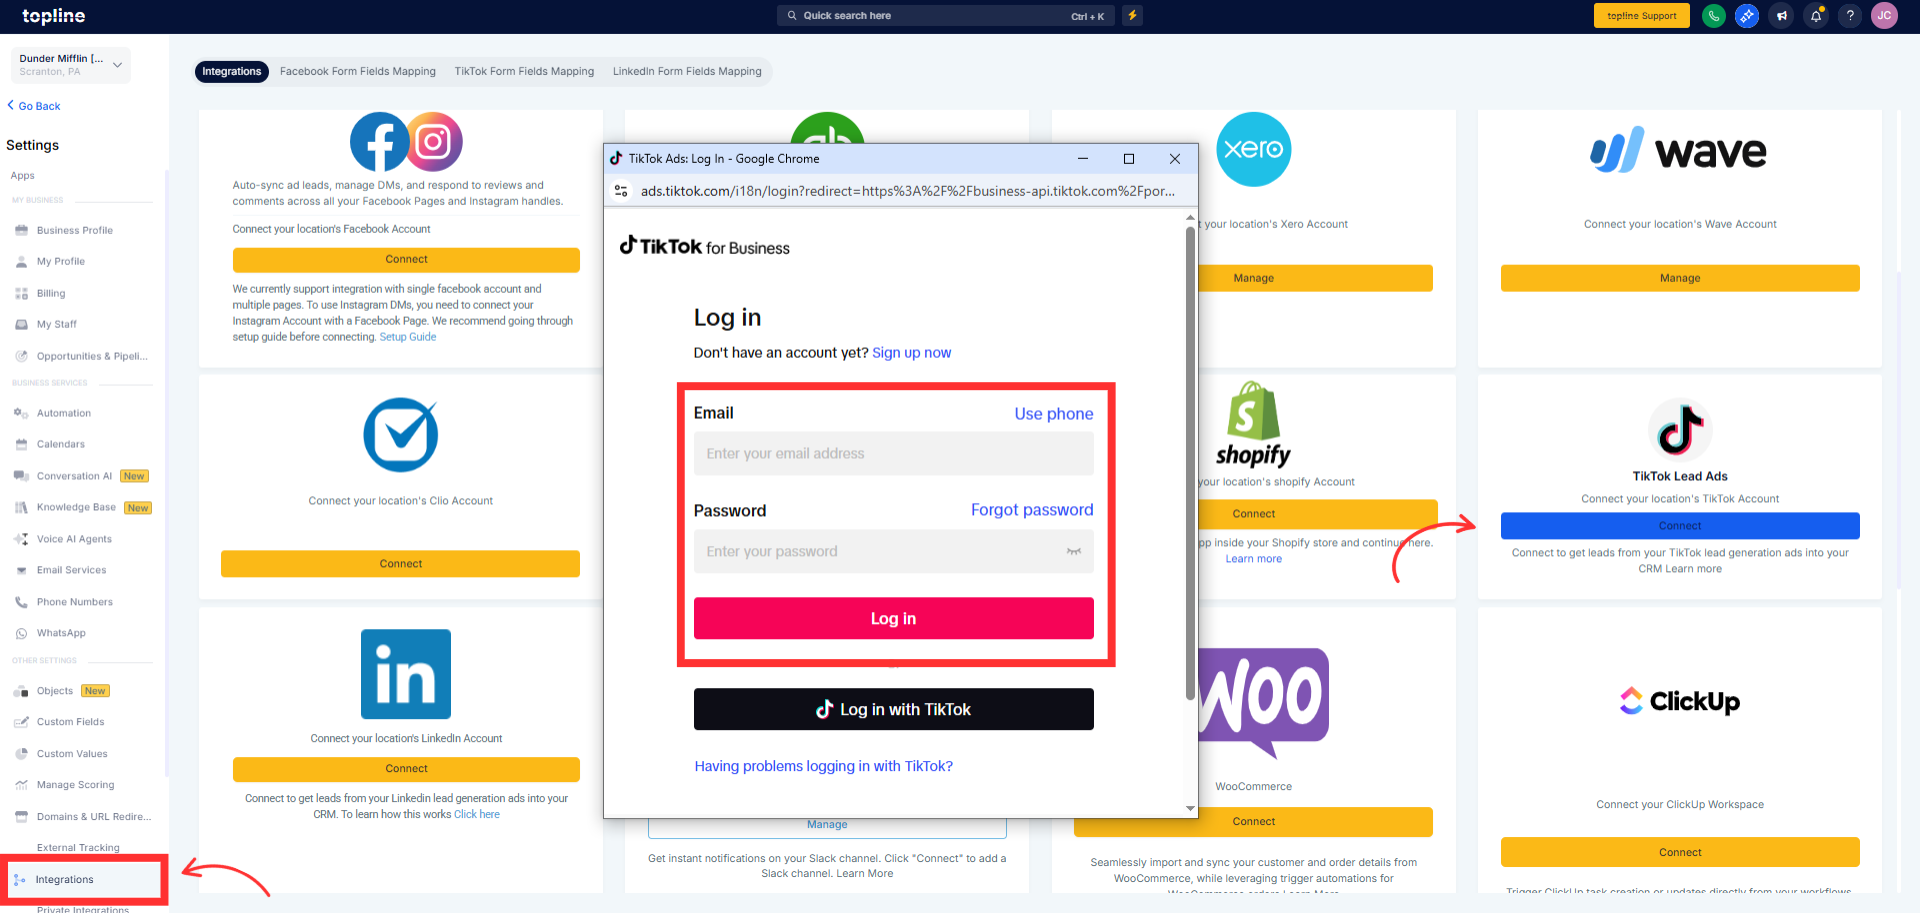This screenshot has height=913, width=1920.
Task: Click the Email Services envelope icon
Action: point(21,571)
